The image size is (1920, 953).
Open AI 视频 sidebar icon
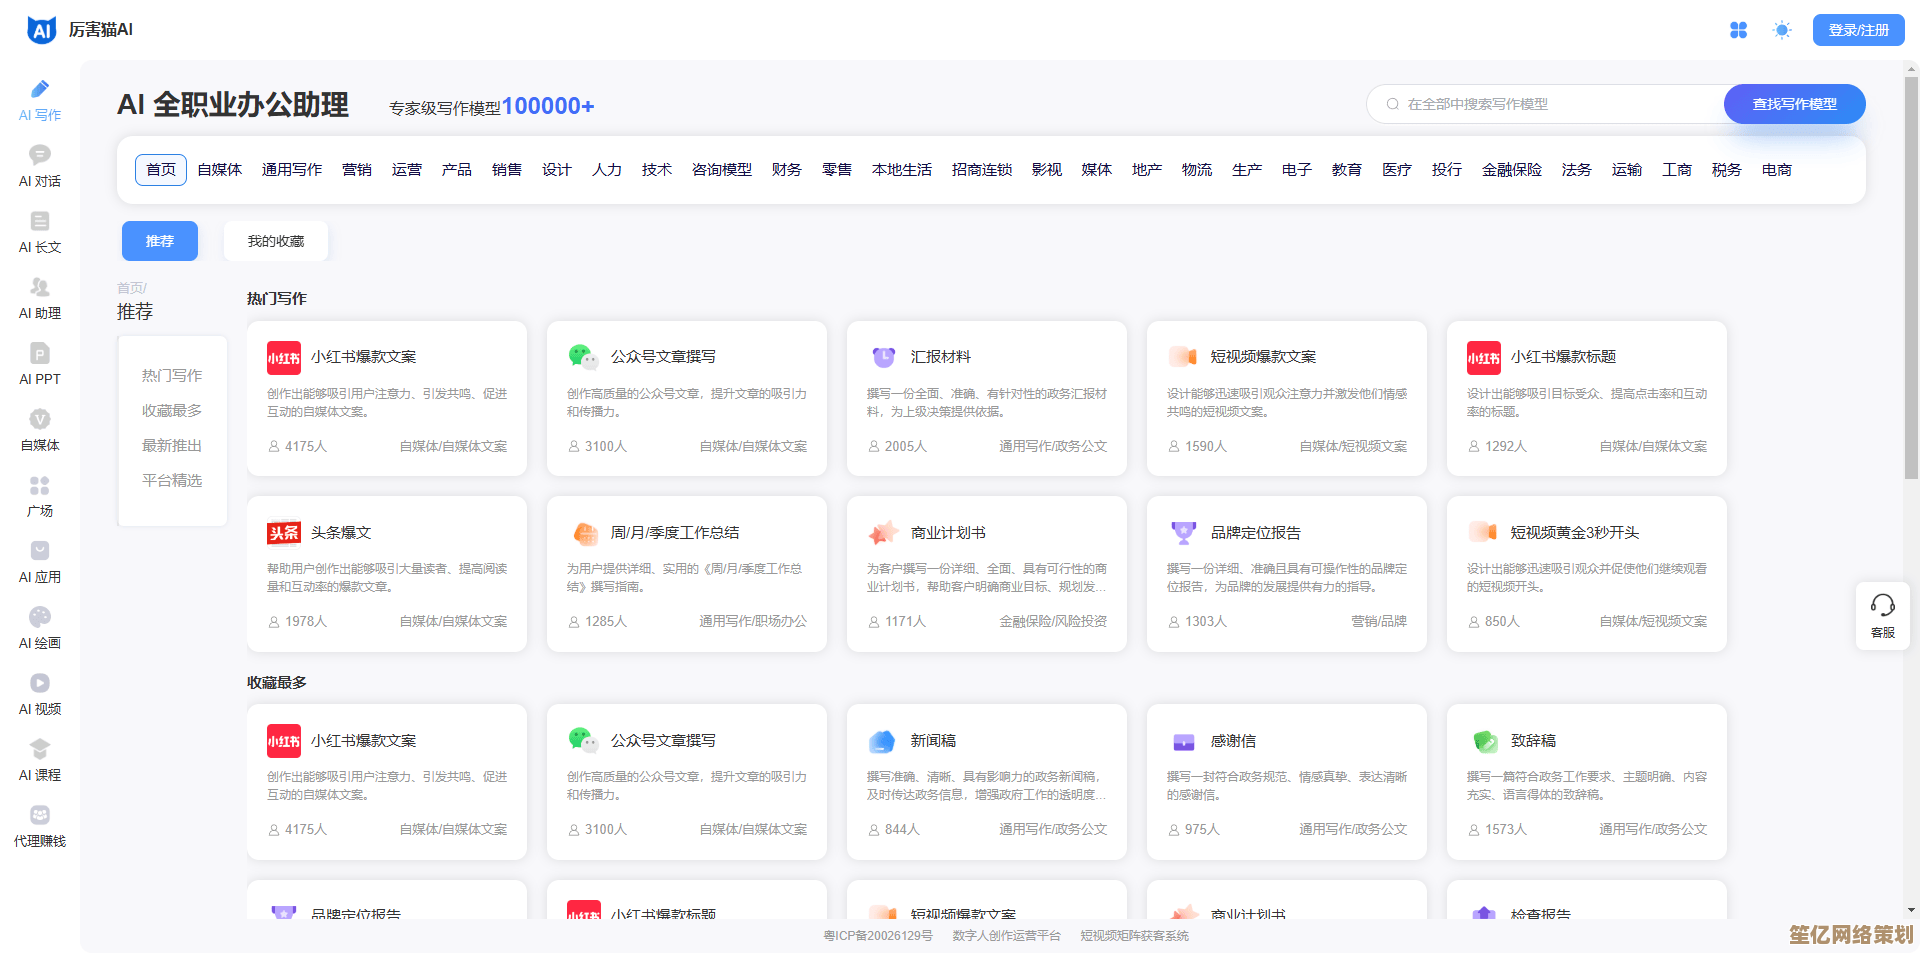(40, 683)
